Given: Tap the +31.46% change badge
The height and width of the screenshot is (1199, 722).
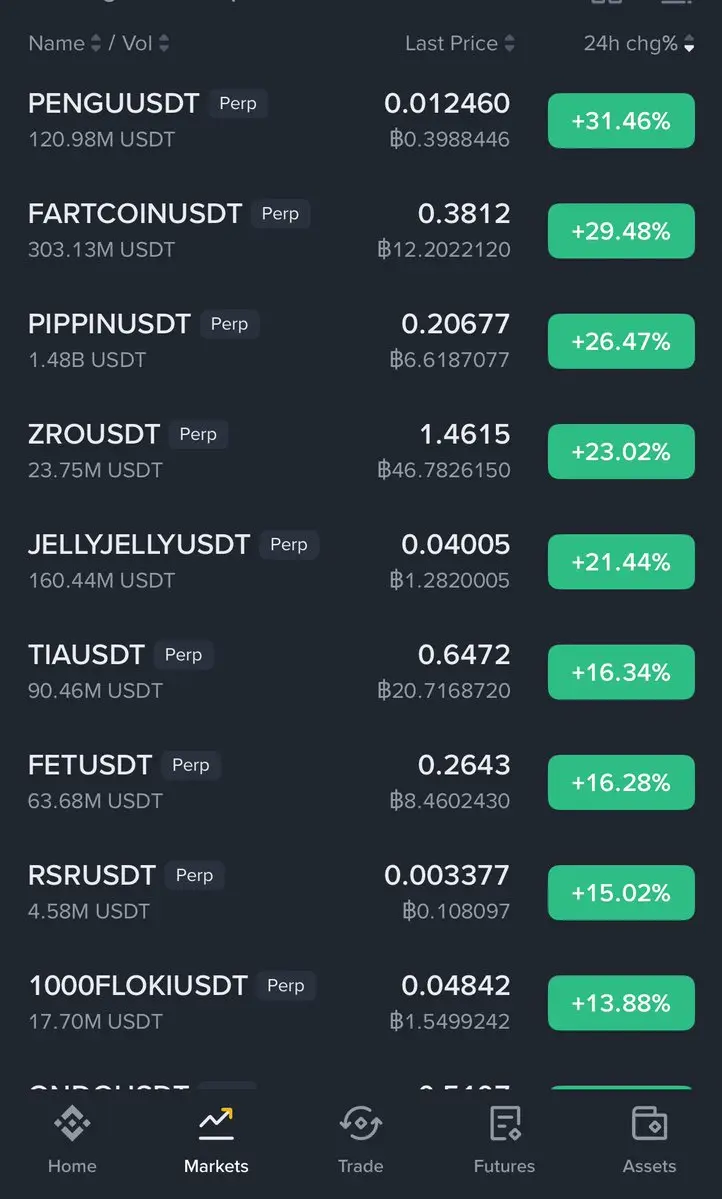Looking at the screenshot, I should (x=621, y=121).
